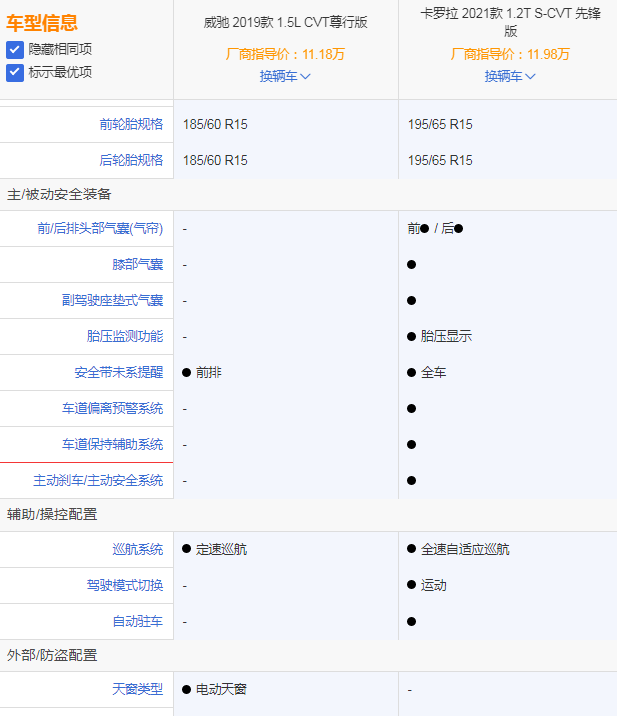
Task: Open 换辆车 dropdown under 卡罗拉 2021款
Action: [x=510, y=76]
